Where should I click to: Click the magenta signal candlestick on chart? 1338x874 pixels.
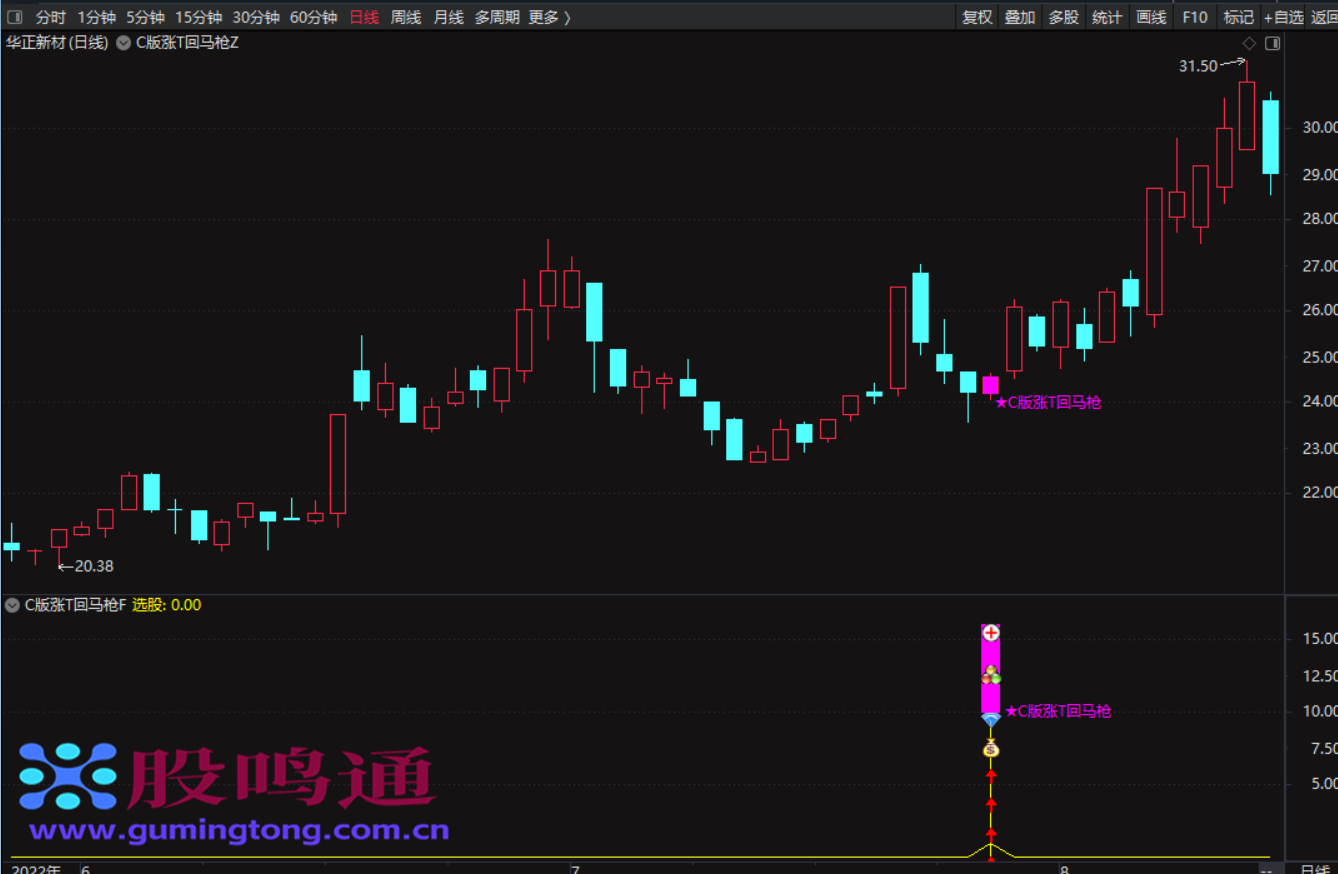991,385
